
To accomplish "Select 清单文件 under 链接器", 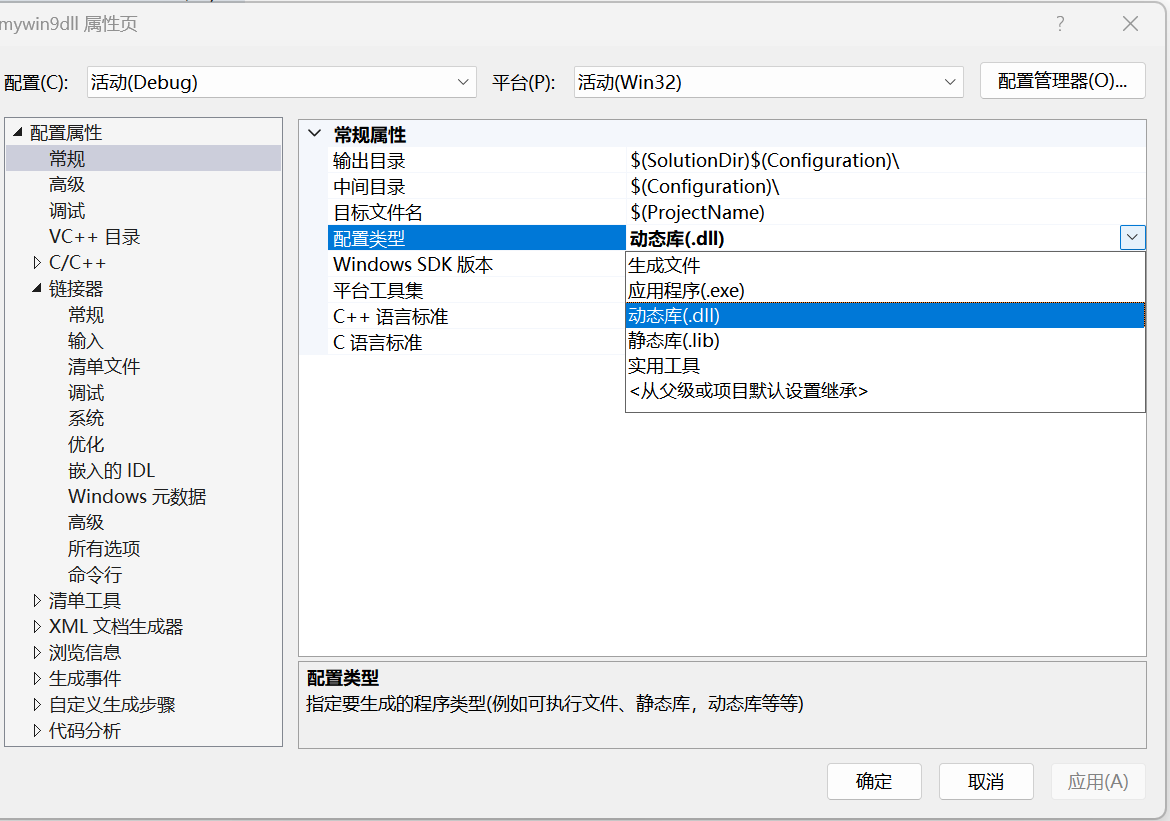I will (x=104, y=366).
